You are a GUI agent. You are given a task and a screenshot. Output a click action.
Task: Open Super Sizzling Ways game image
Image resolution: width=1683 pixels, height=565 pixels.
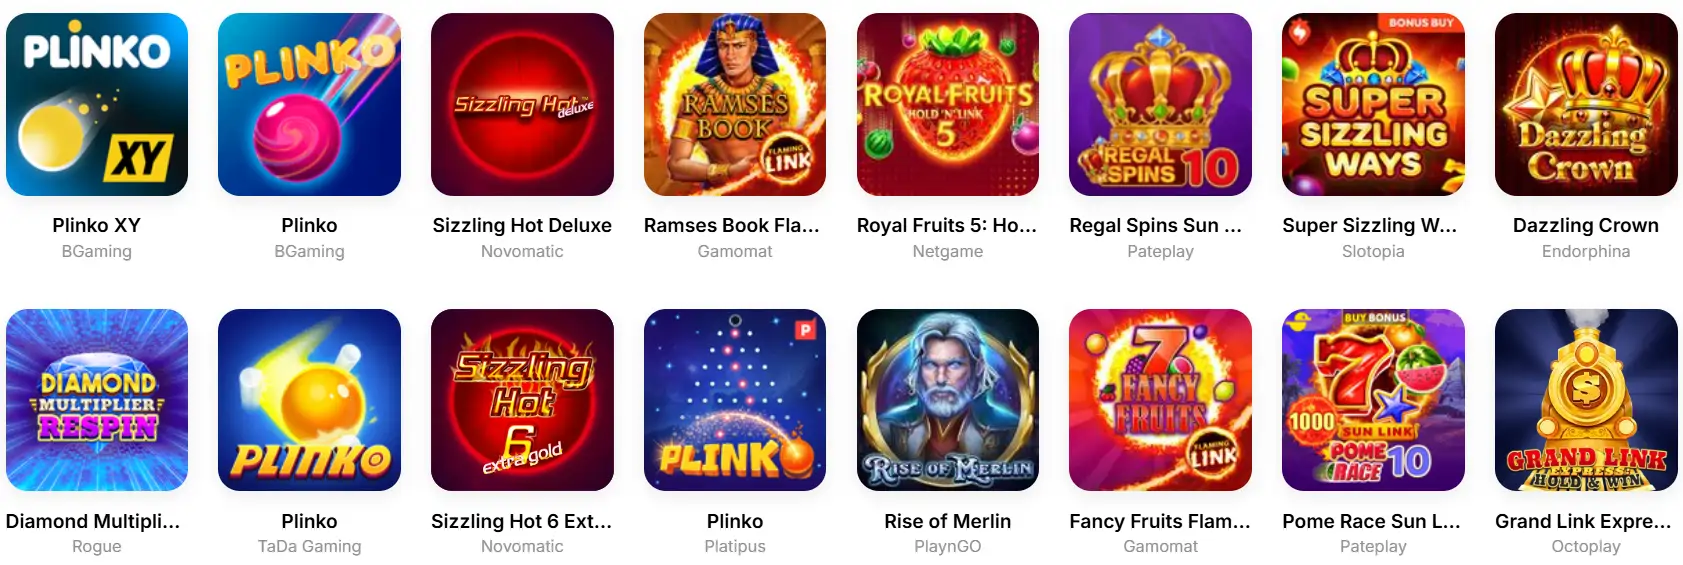(1373, 104)
